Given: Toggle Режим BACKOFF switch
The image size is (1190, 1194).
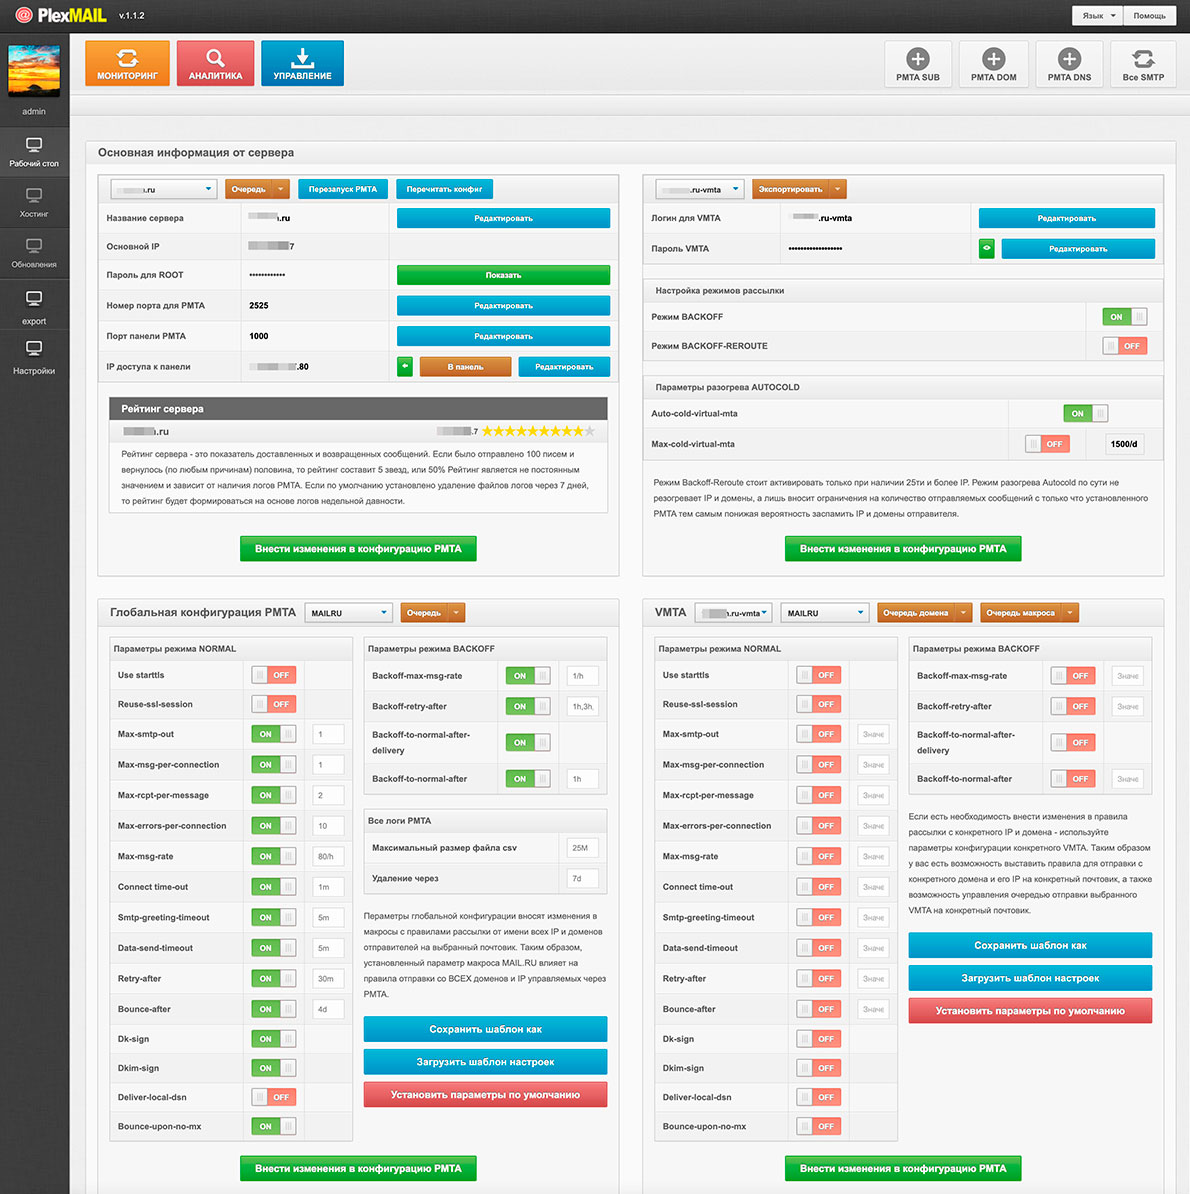Looking at the screenshot, I should pyautogui.click(x=1124, y=317).
